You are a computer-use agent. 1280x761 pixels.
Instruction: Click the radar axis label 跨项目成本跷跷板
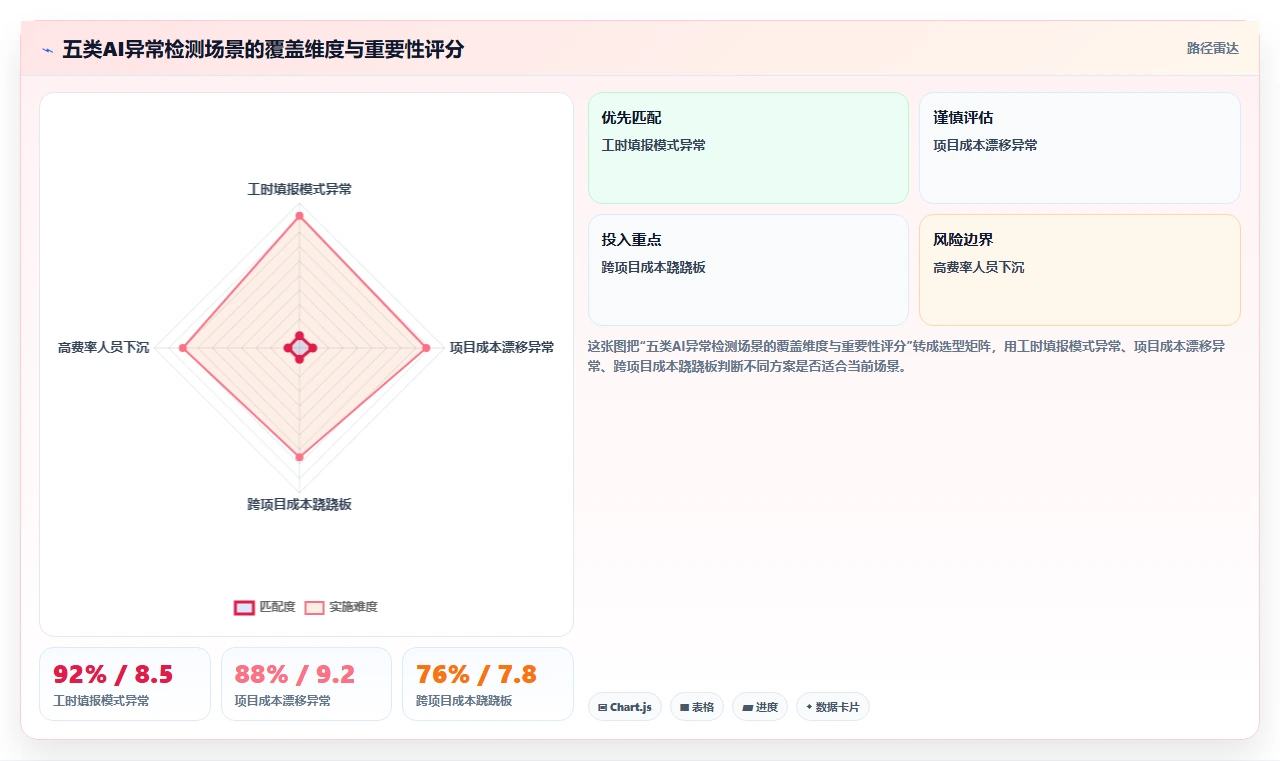point(299,504)
